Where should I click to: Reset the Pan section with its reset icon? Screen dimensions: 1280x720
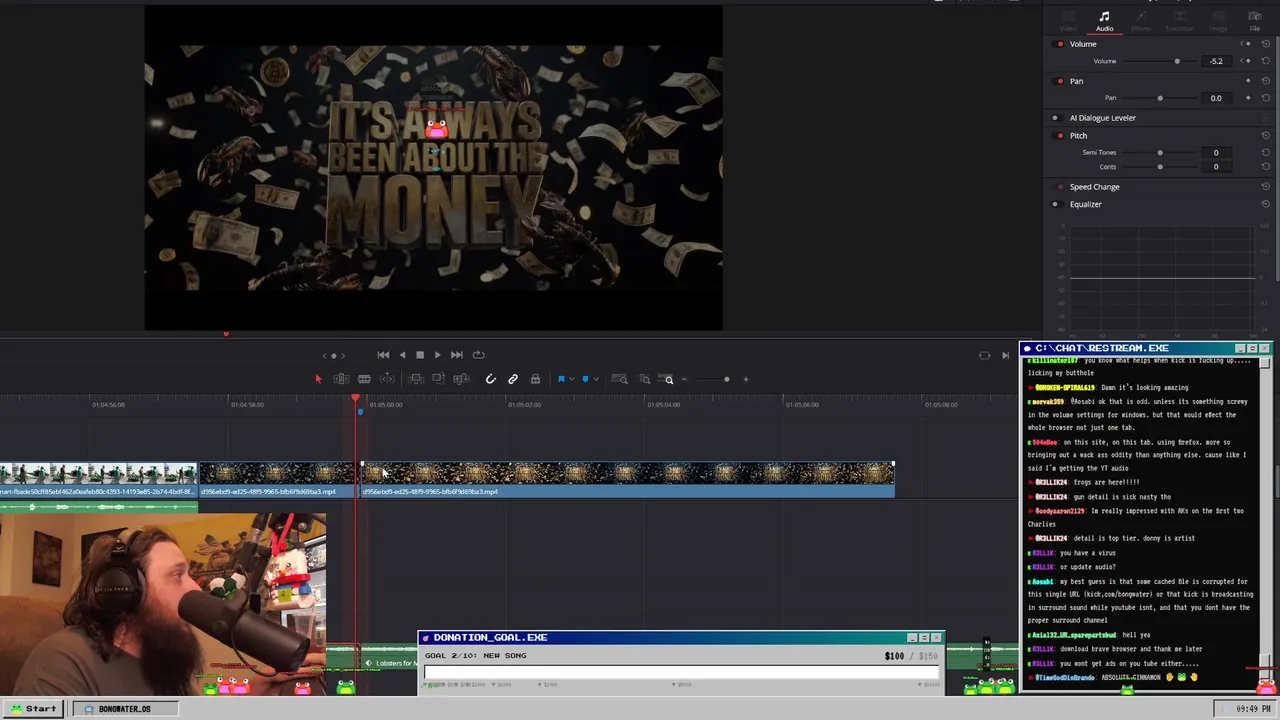click(1266, 81)
